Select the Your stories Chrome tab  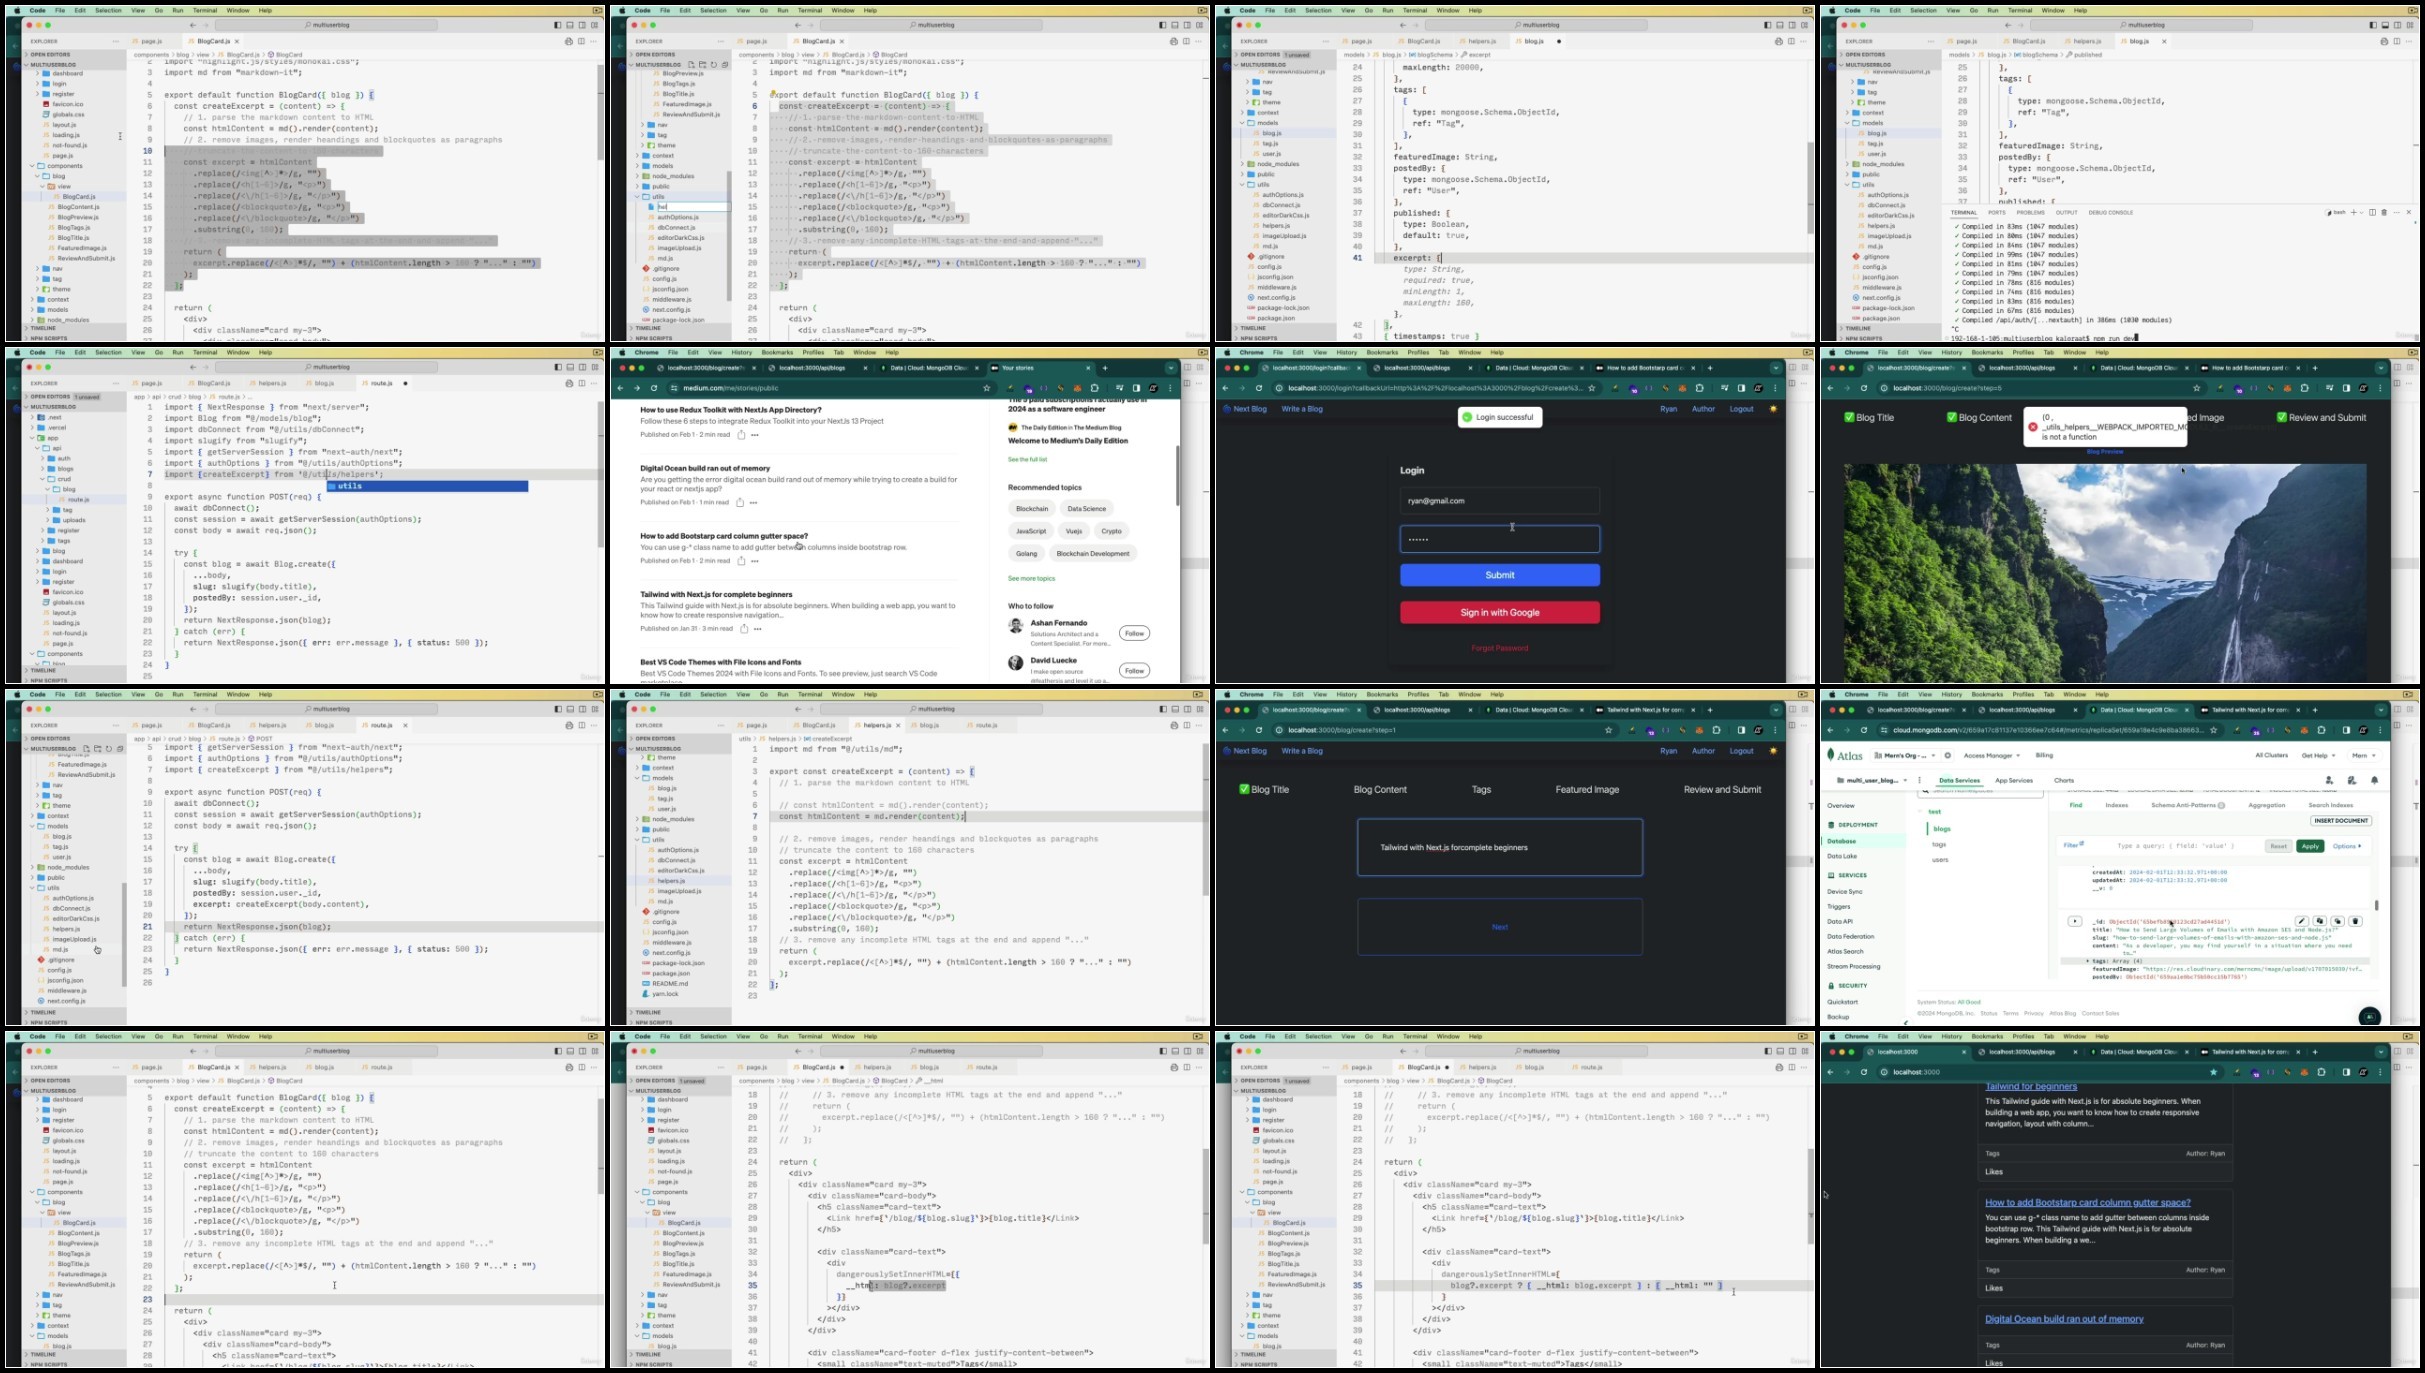pos(1040,367)
